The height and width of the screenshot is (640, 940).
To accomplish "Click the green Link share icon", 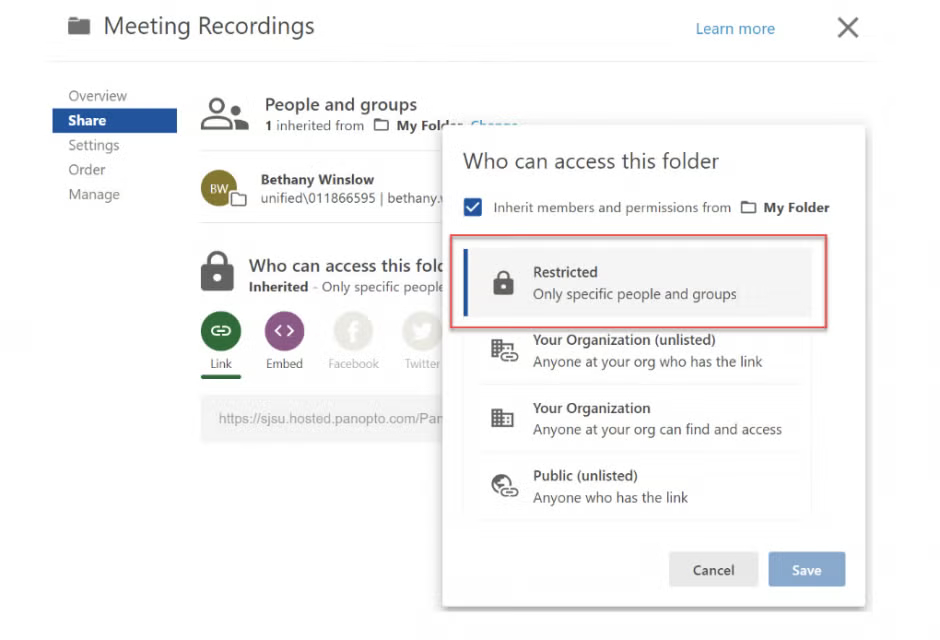I will (221, 331).
